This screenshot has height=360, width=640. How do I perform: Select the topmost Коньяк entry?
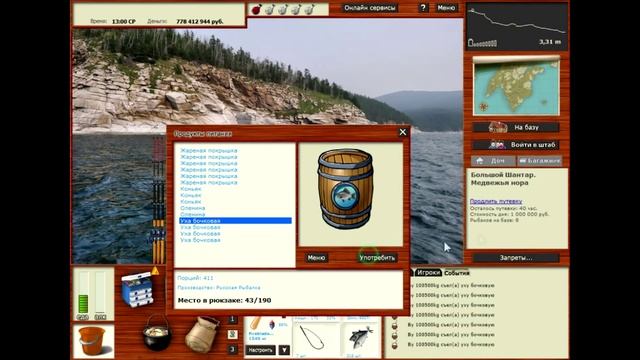[191, 189]
